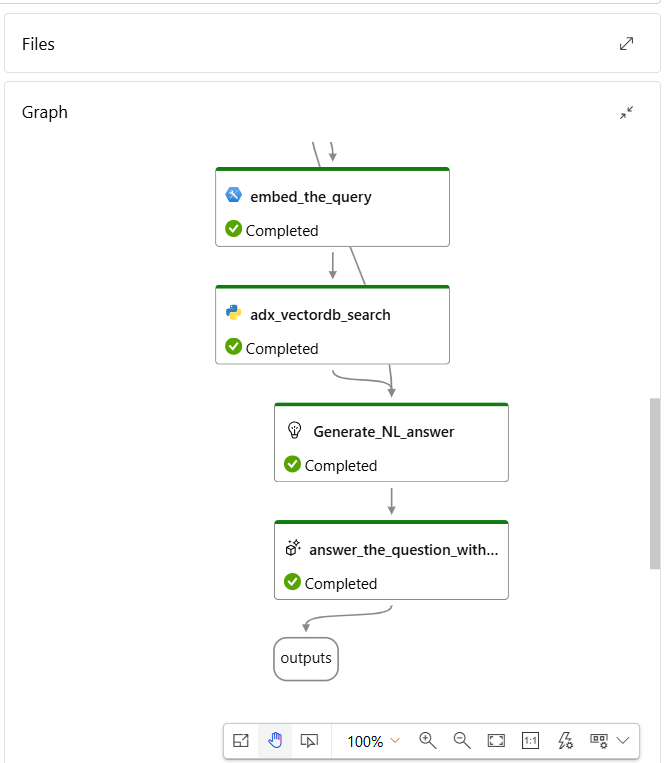Open the 100% zoom level dropdown
667x763 pixels.
tap(373, 741)
